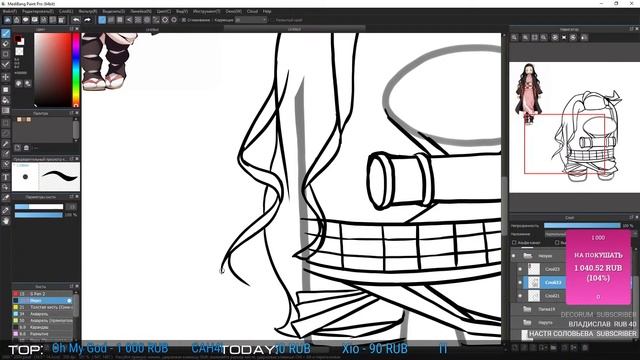Adjust the brush opacity slider
This screenshot has height=360, width=640.
point(39,215)
